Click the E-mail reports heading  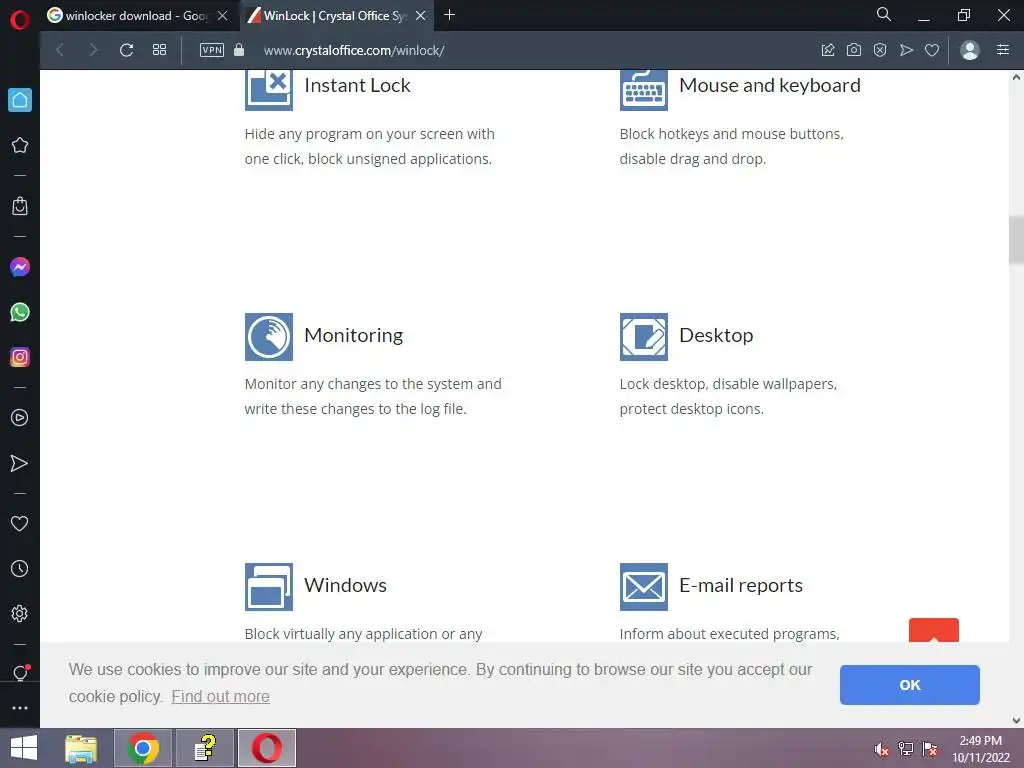pyautogui.click(x=741, y=586)
